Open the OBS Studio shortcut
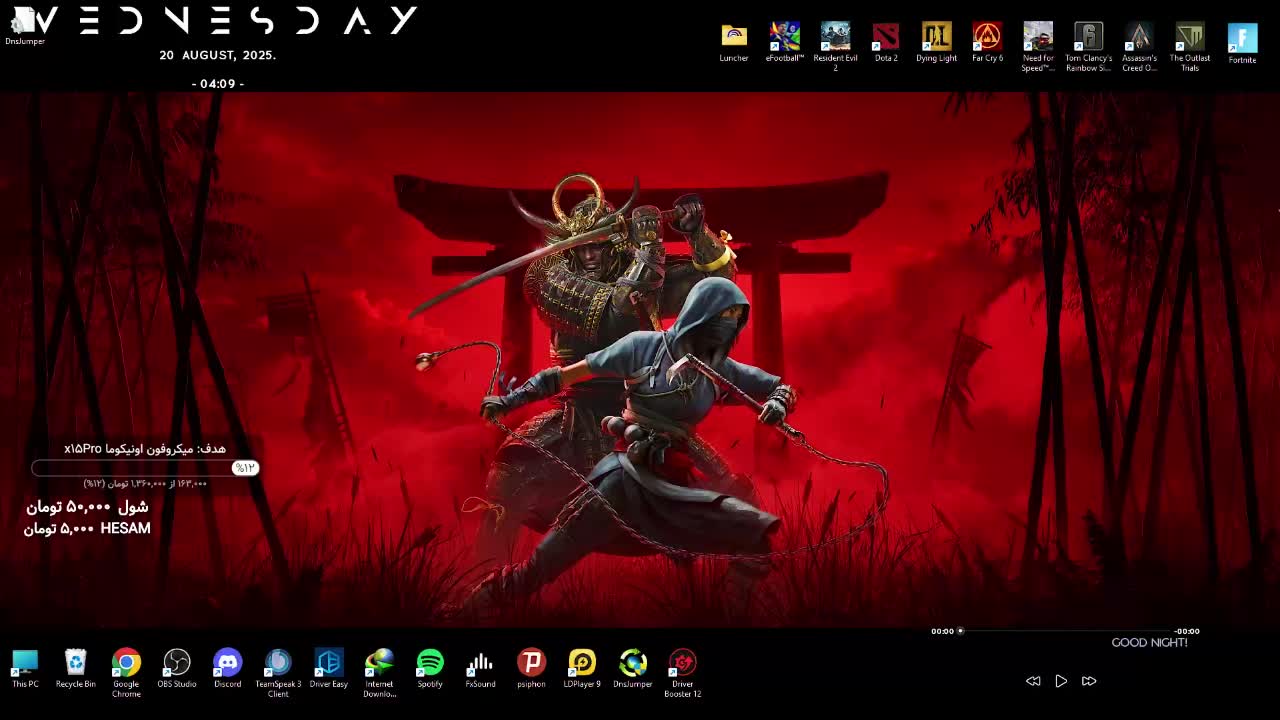1280x720 pixels. pyautogui.click(x=177, y=668)
